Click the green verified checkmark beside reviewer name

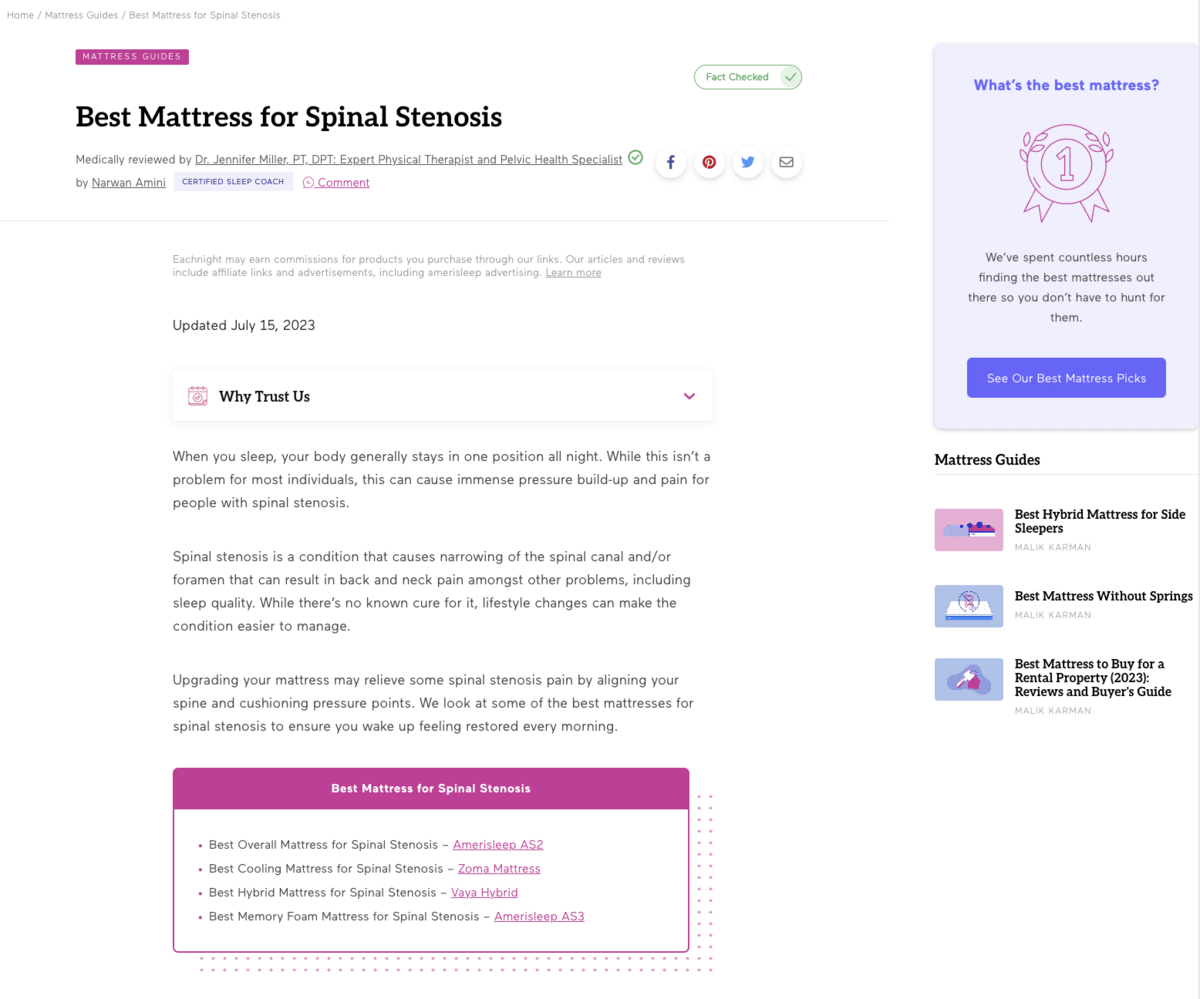tap(635, 158)
